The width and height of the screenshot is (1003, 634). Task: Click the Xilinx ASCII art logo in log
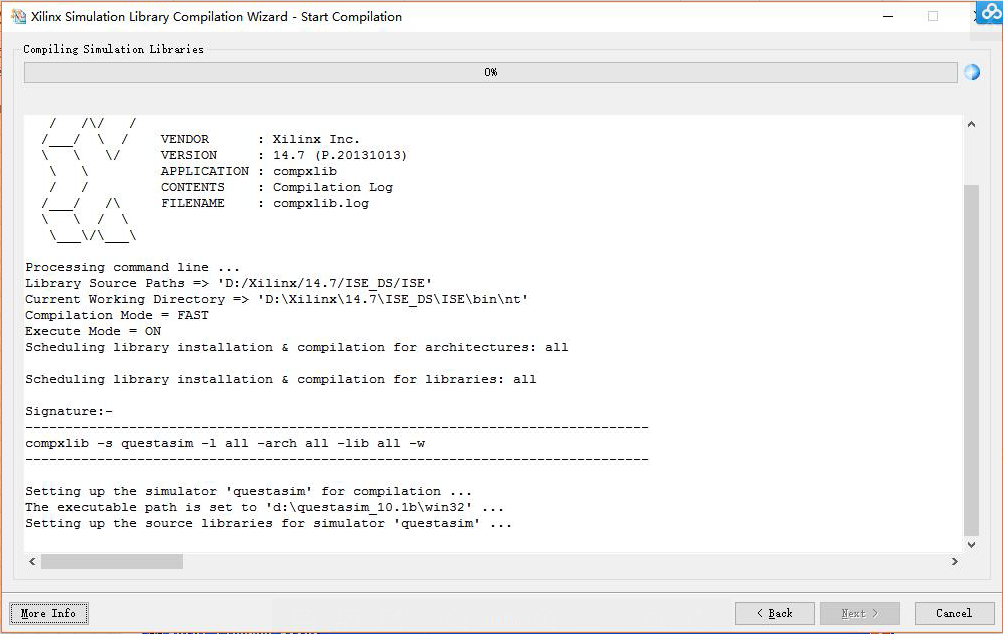point(89,179)
